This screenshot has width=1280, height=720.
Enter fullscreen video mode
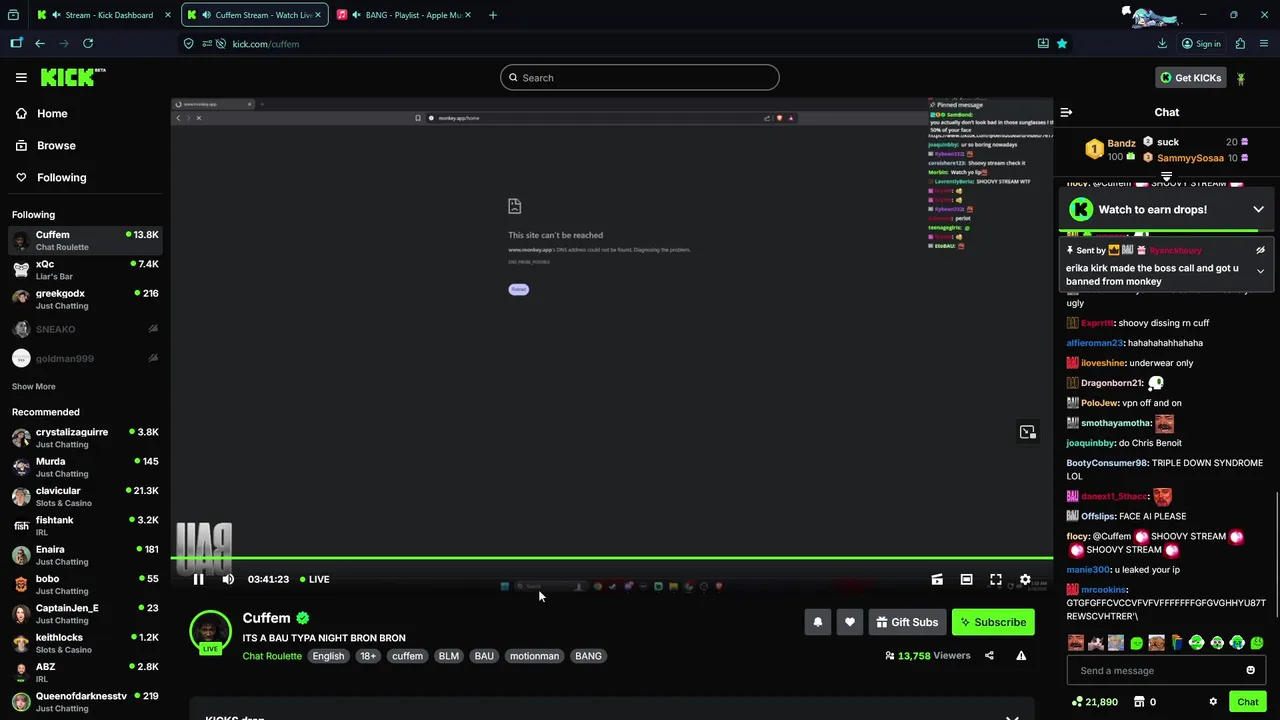click(996, 579)
